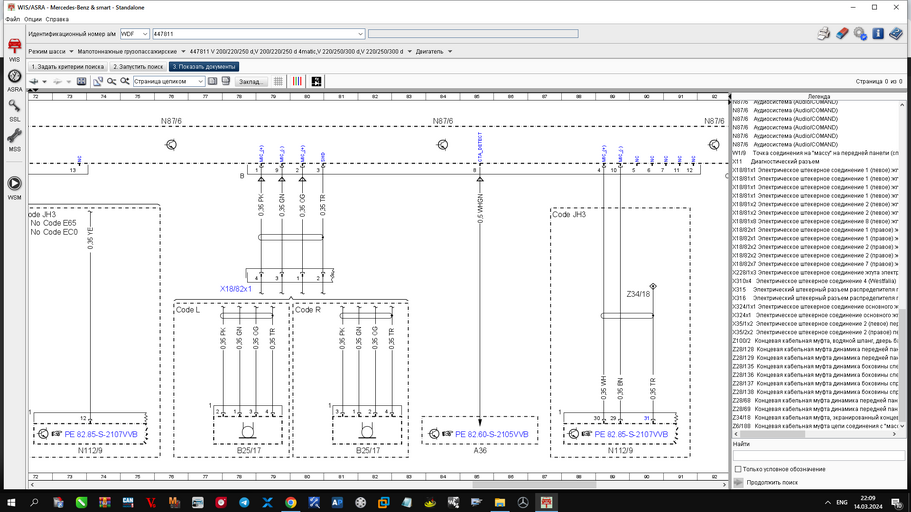The image size is (911, 512).
Task: Click the taskbar search magnifier
Action: [x=34, y=502]
